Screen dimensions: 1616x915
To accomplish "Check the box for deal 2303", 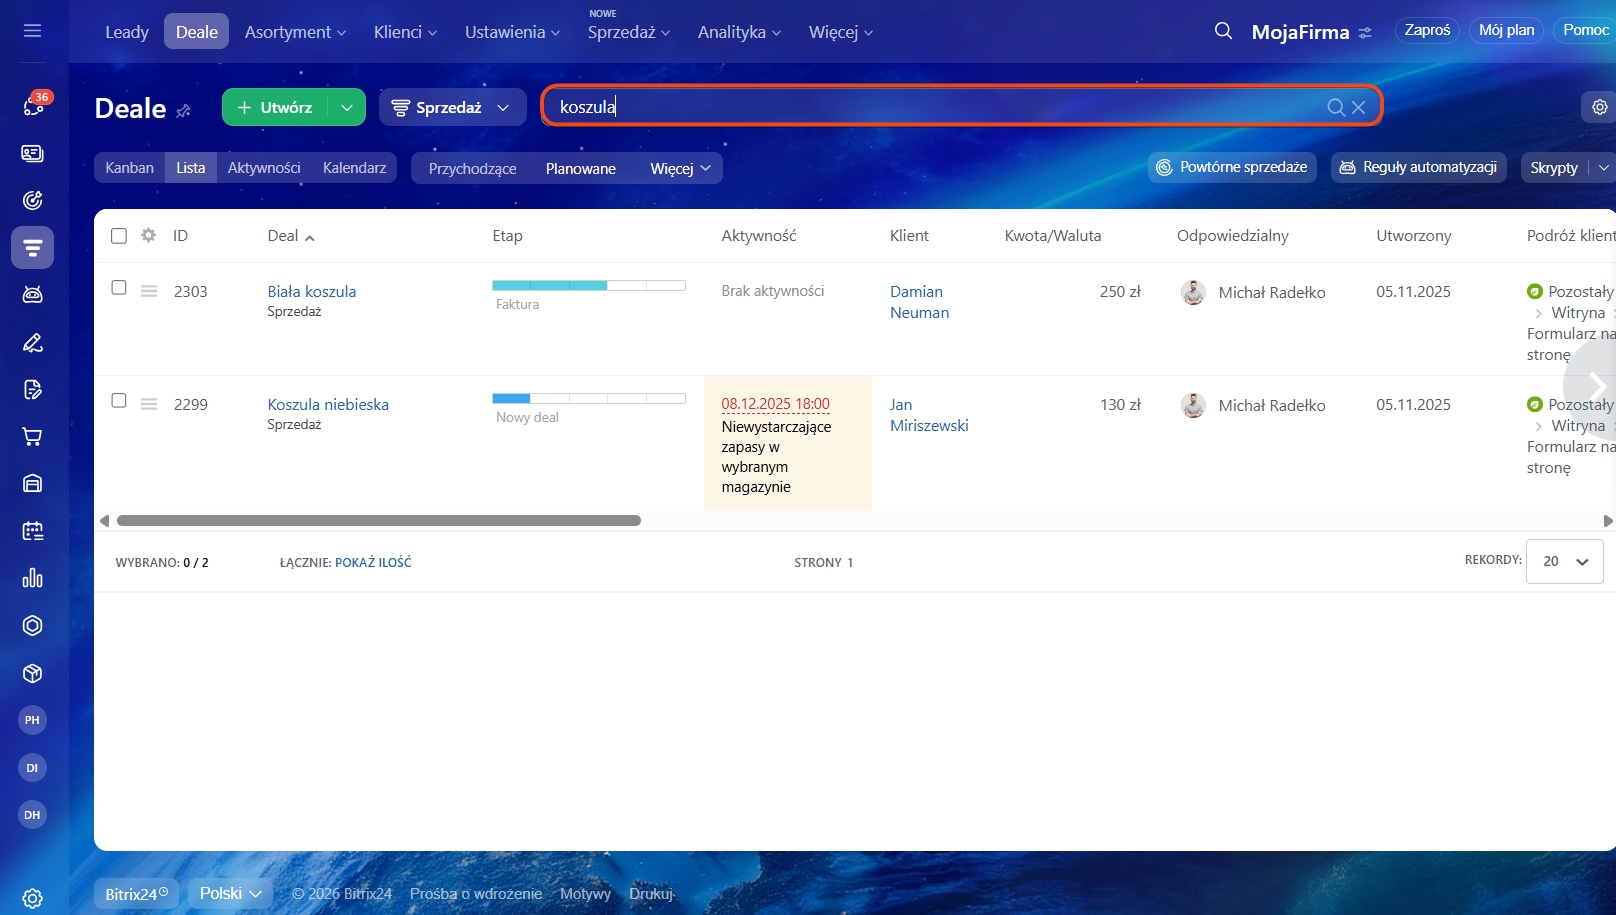I will point(119,288).
